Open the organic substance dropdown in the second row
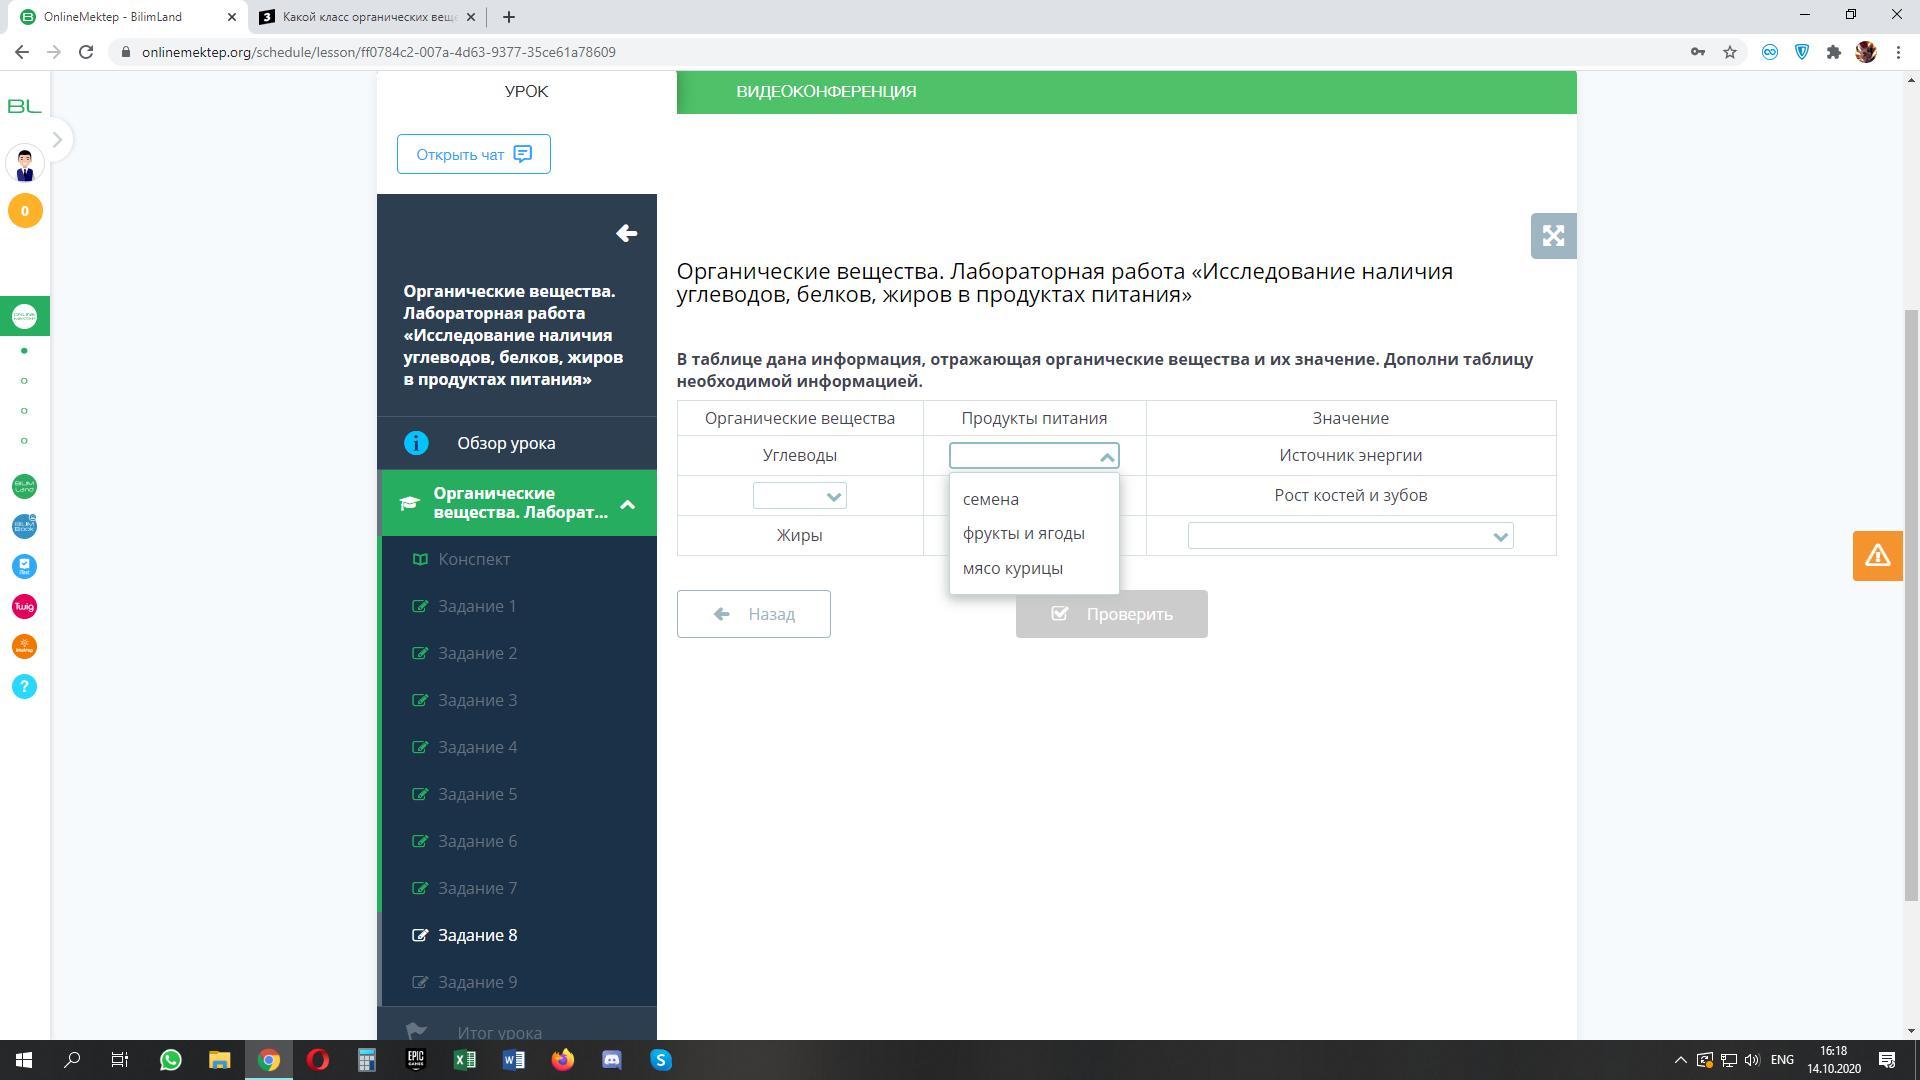This screenshot has height=1080, width=1920. (799, 496)
